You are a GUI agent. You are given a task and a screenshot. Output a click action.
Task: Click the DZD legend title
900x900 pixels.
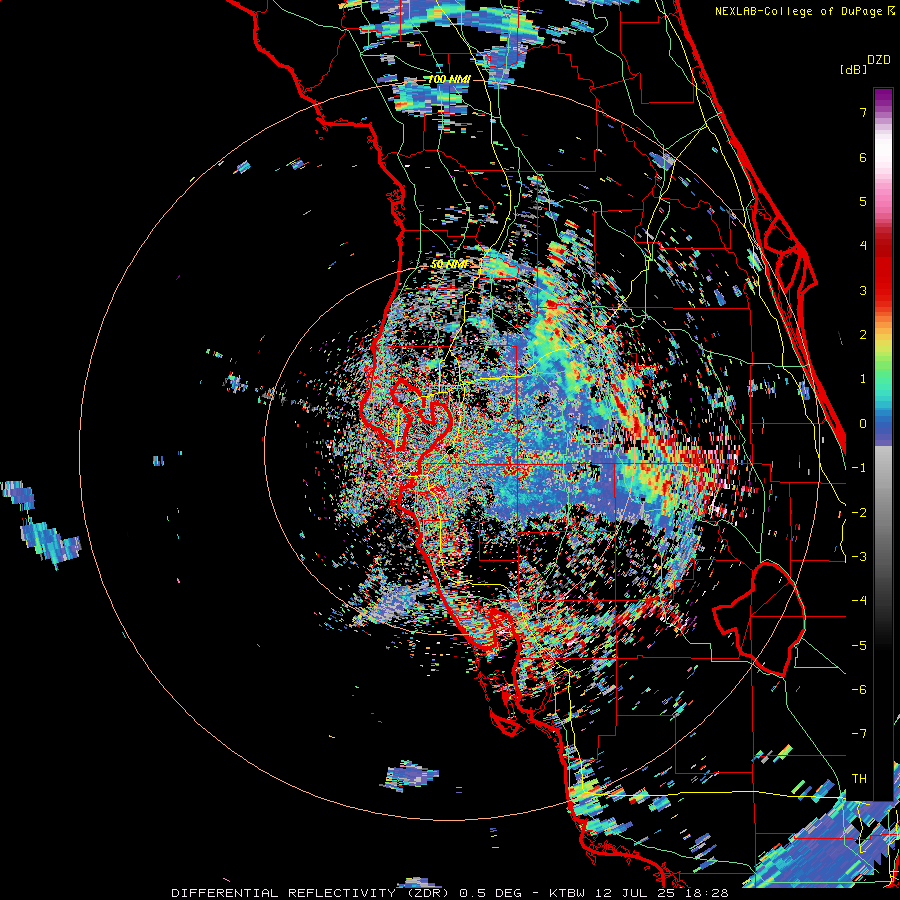[x=879, y=60]
